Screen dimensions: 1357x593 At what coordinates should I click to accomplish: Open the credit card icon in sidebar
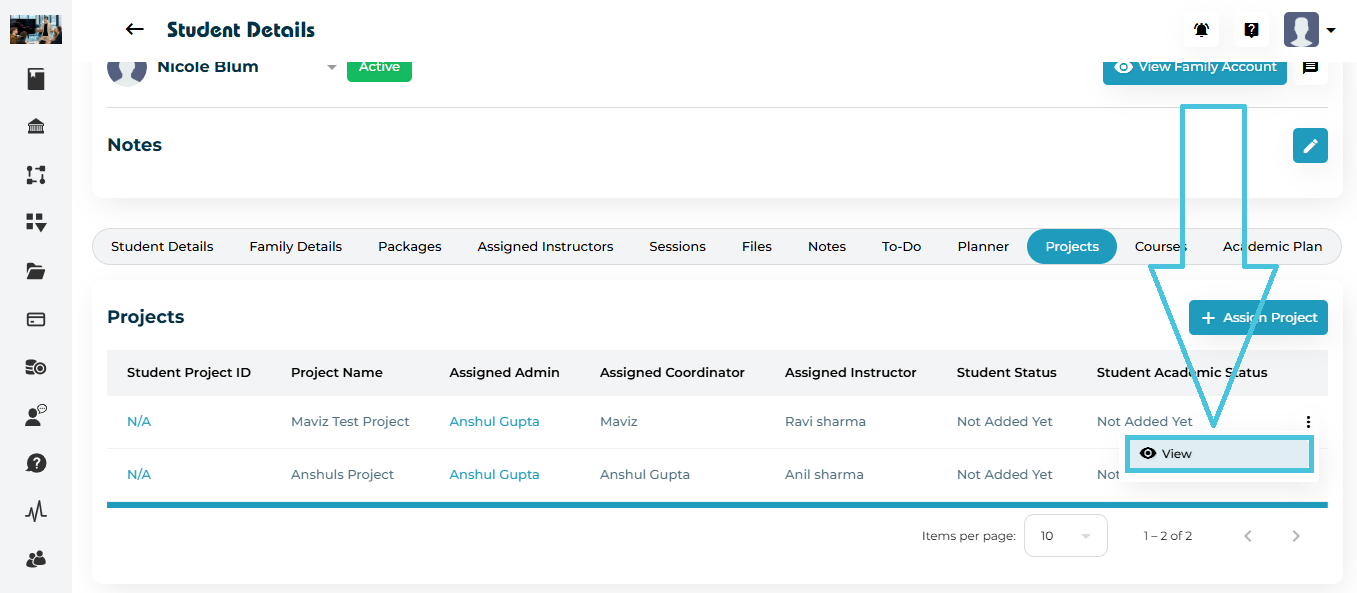(x=36, y=320)
